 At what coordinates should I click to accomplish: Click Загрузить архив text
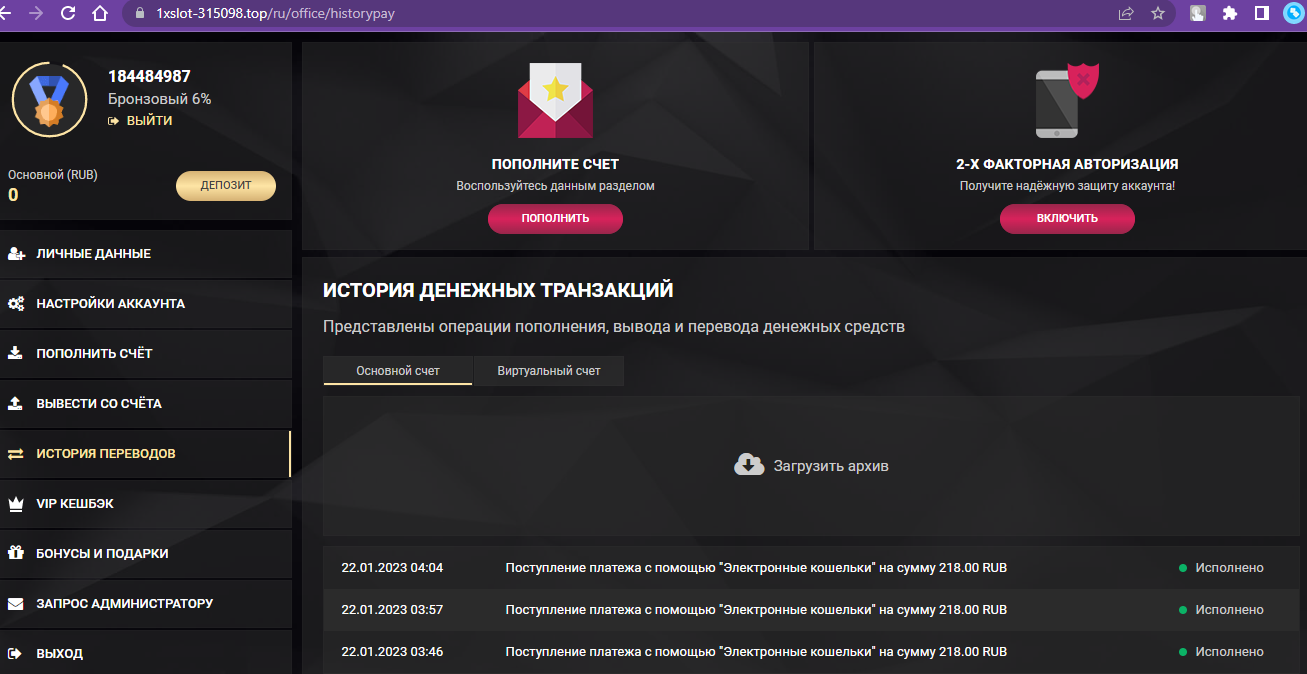click(x=831, y=466)
